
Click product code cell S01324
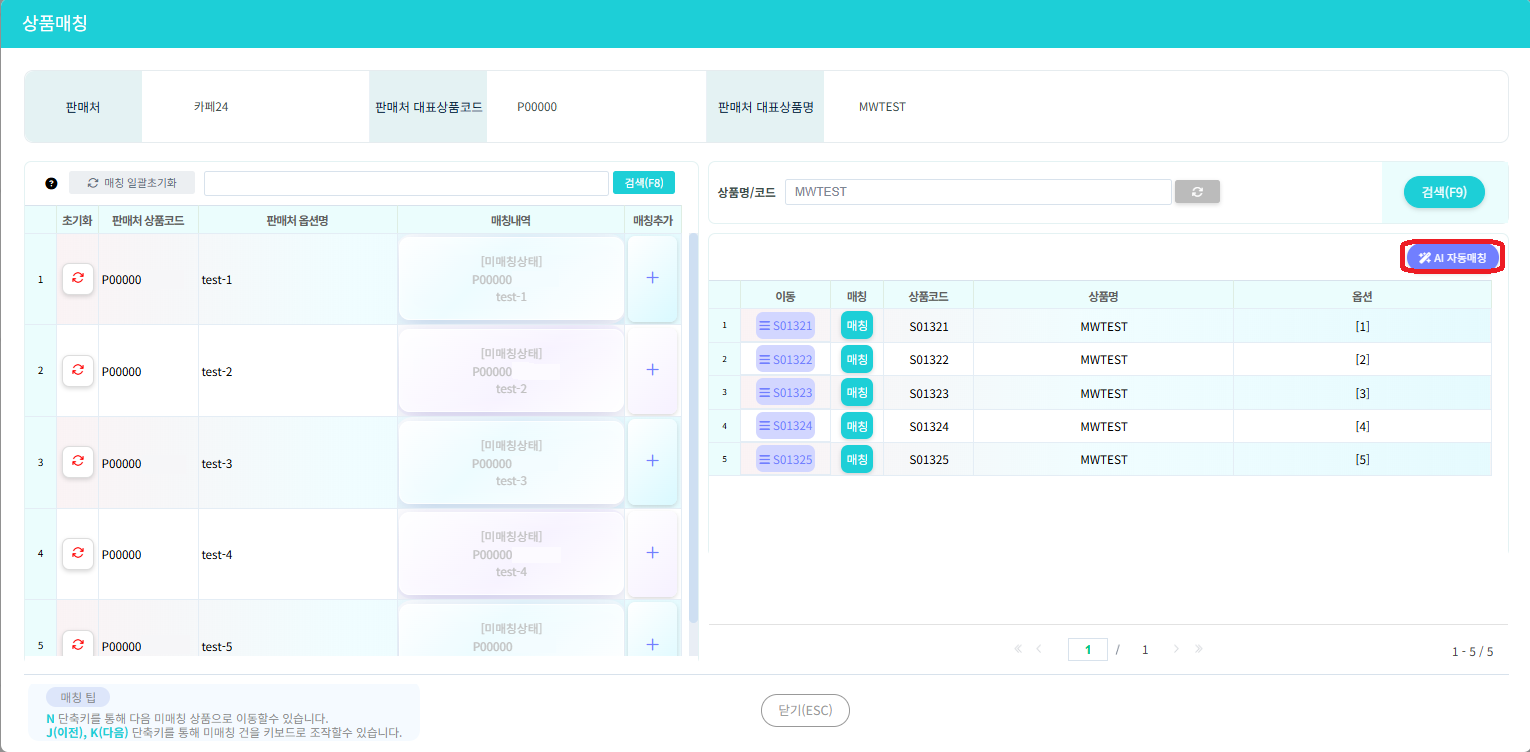[929, 427]
